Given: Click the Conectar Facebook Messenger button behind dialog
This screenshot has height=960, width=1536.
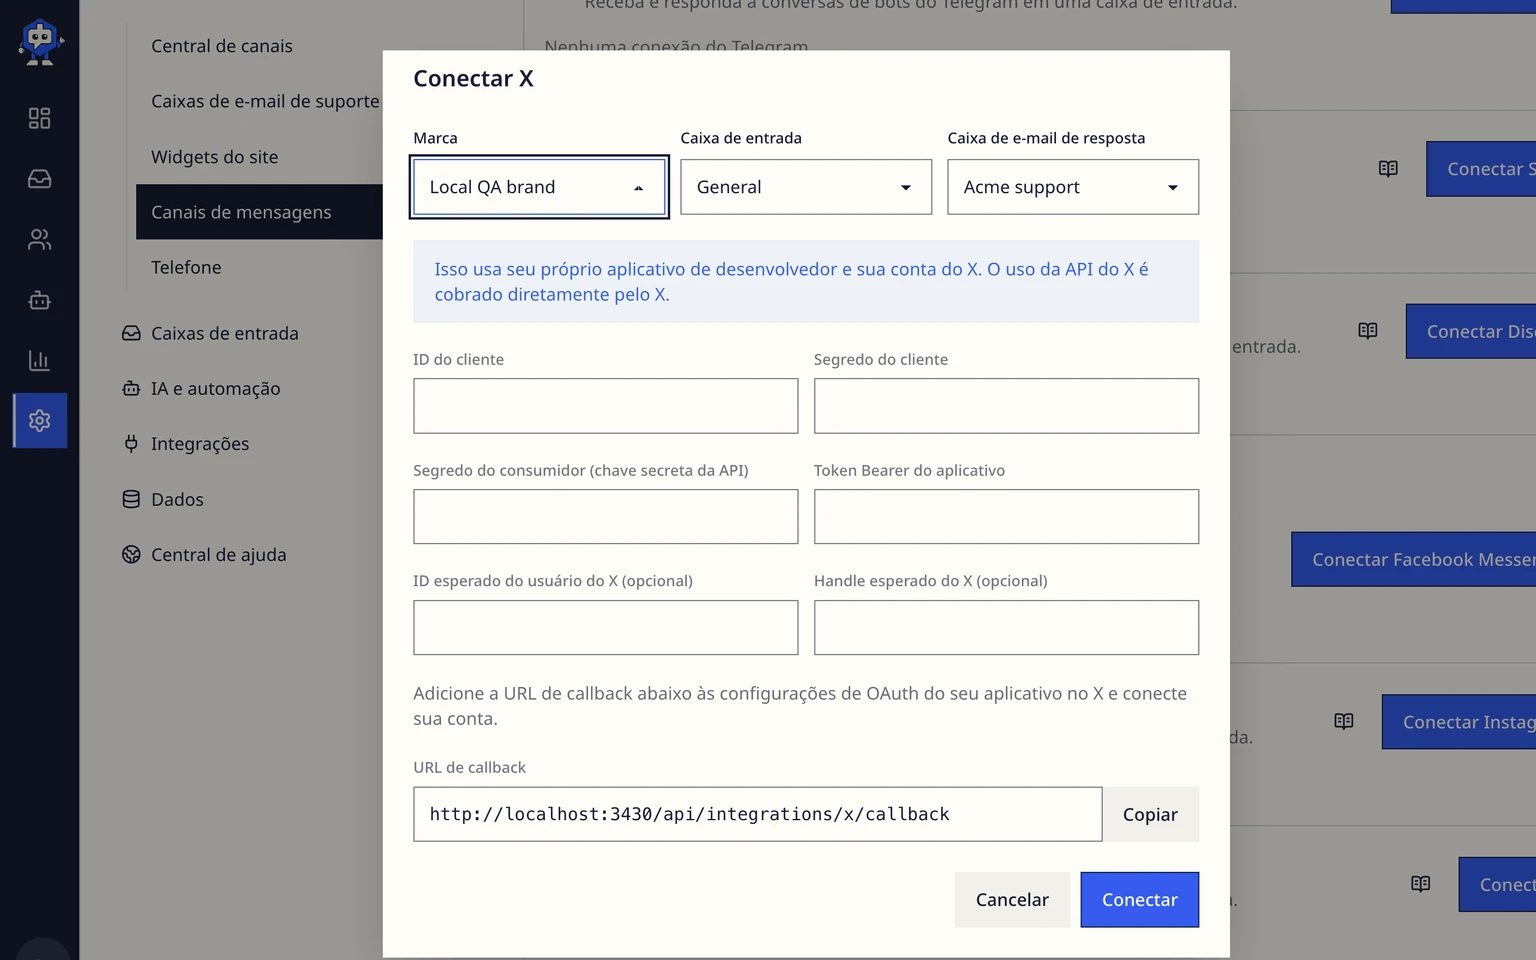Looking at the screenshot, I should (x=1413, y=559).
